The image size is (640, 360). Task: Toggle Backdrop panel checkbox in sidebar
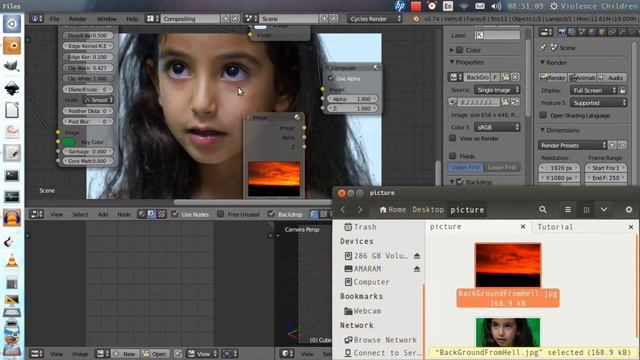click(460, 182)
